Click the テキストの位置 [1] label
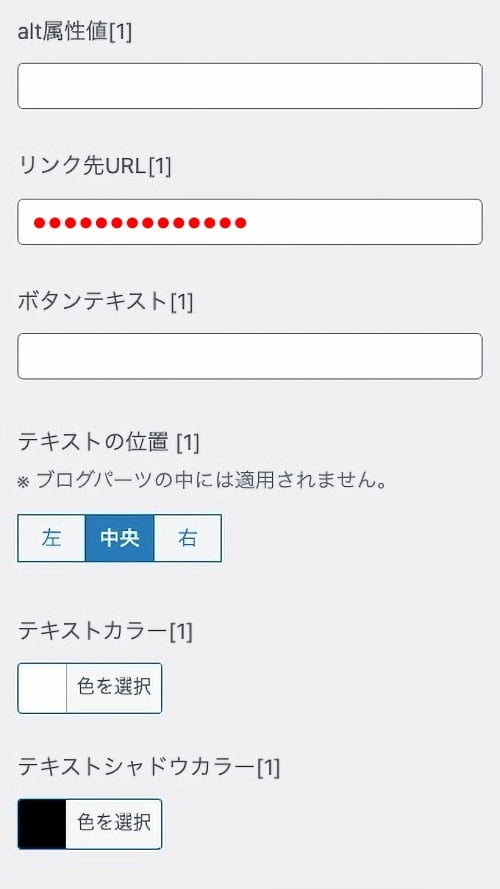 (x=109, y=442)
